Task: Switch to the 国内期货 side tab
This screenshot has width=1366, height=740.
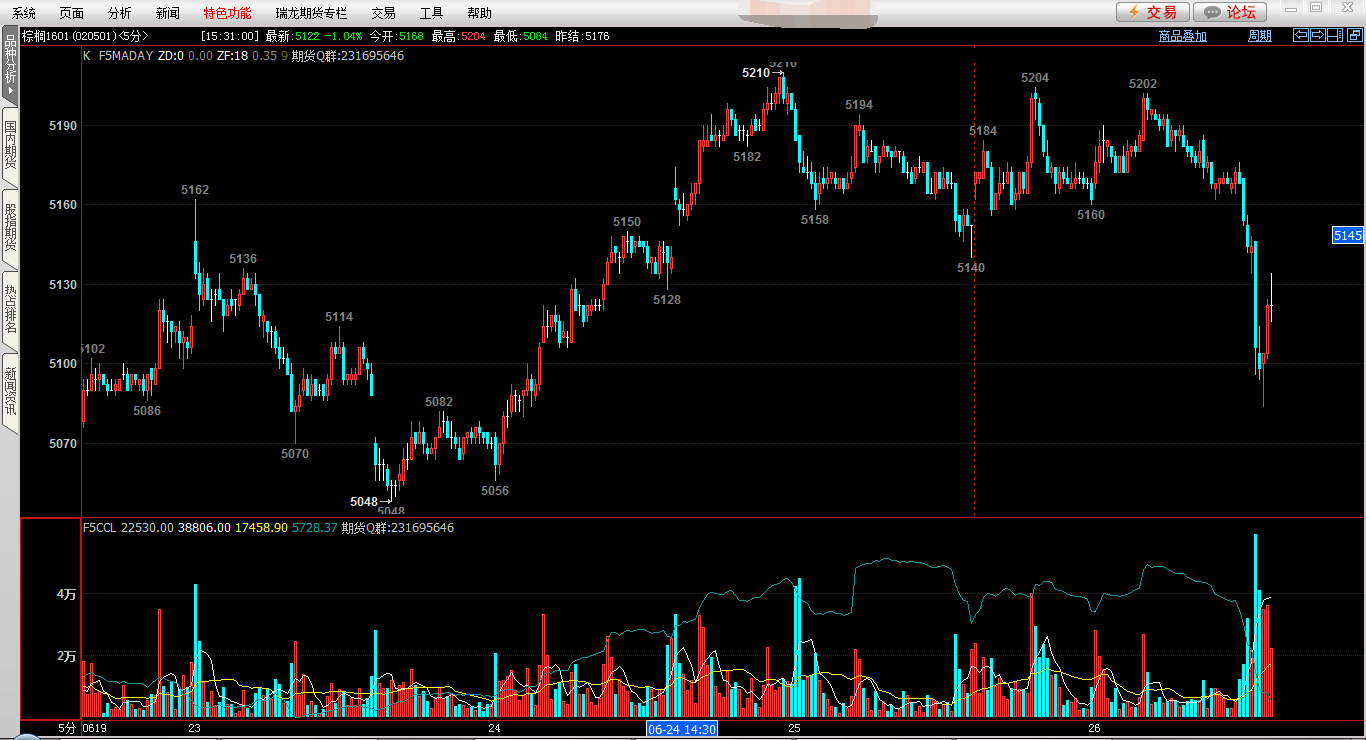Action: 10,145
